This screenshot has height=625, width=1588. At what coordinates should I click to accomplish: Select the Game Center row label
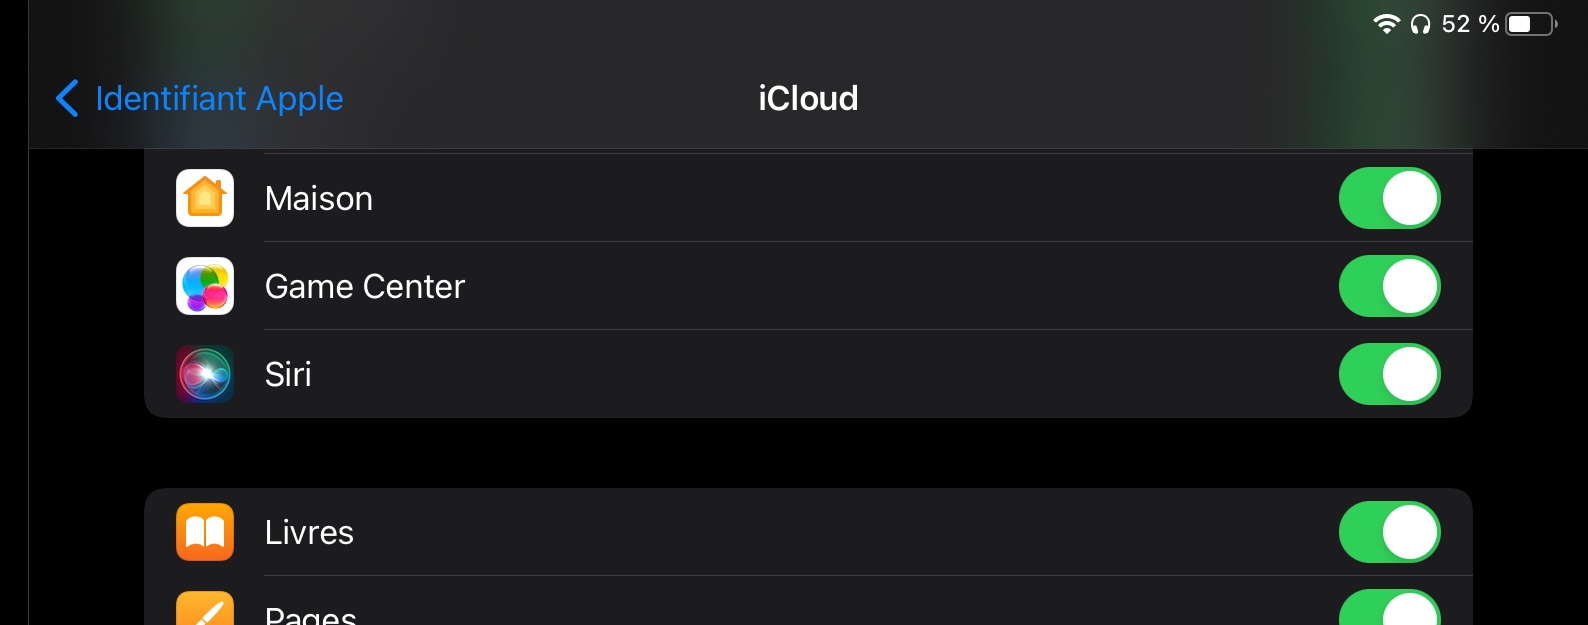pos(365,287)
